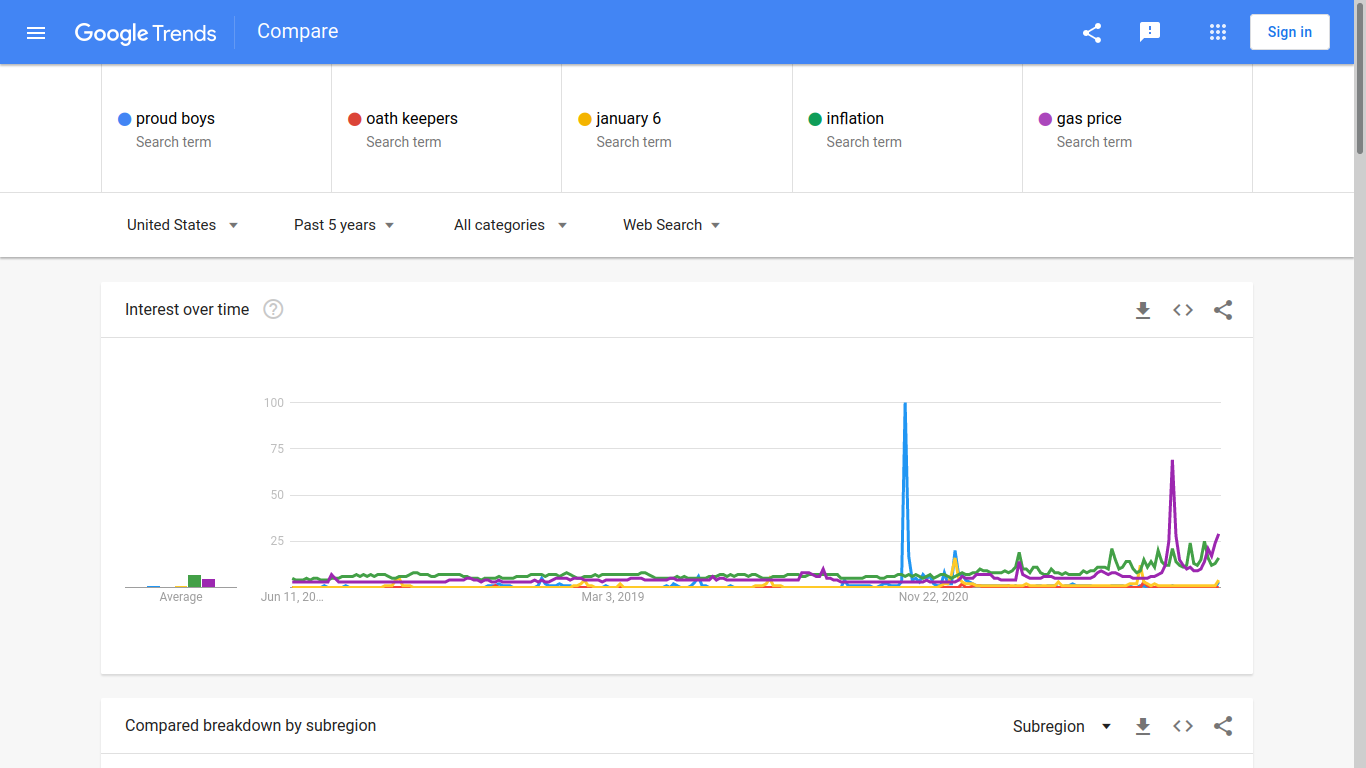Click the green inflation color dot
The image size is (1366, 768).
(815, 119)
